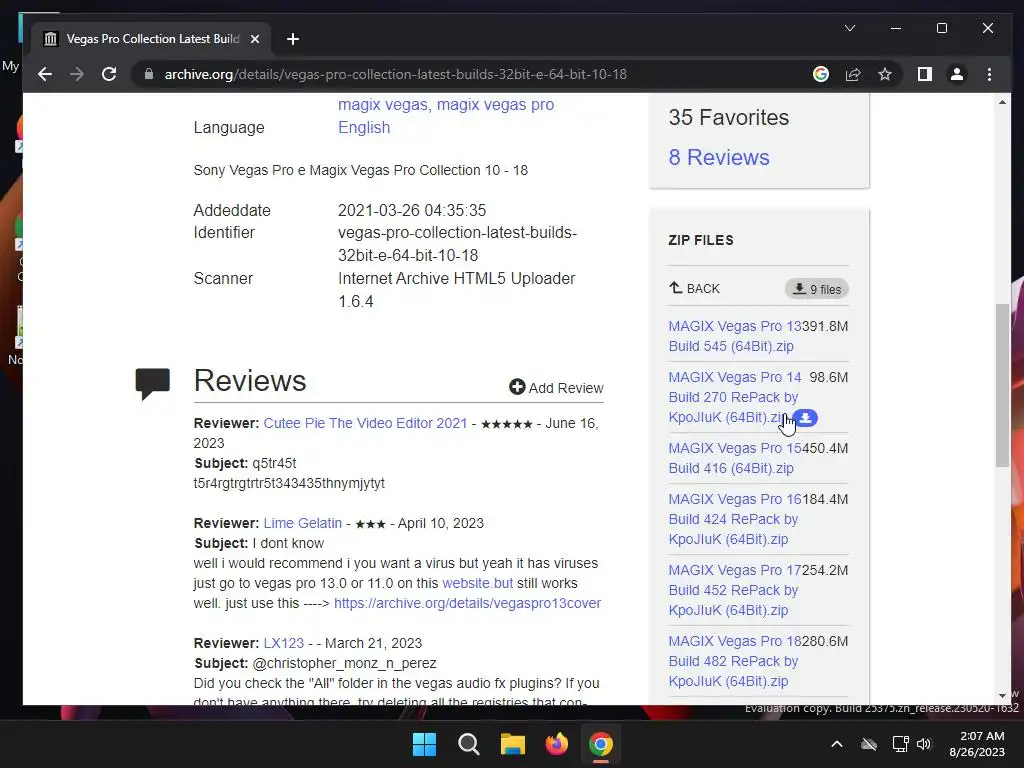This screenshot has height=768, width=1024.
Task: Click the scrollbar down arrow
Action: (x=1002, y=696)
